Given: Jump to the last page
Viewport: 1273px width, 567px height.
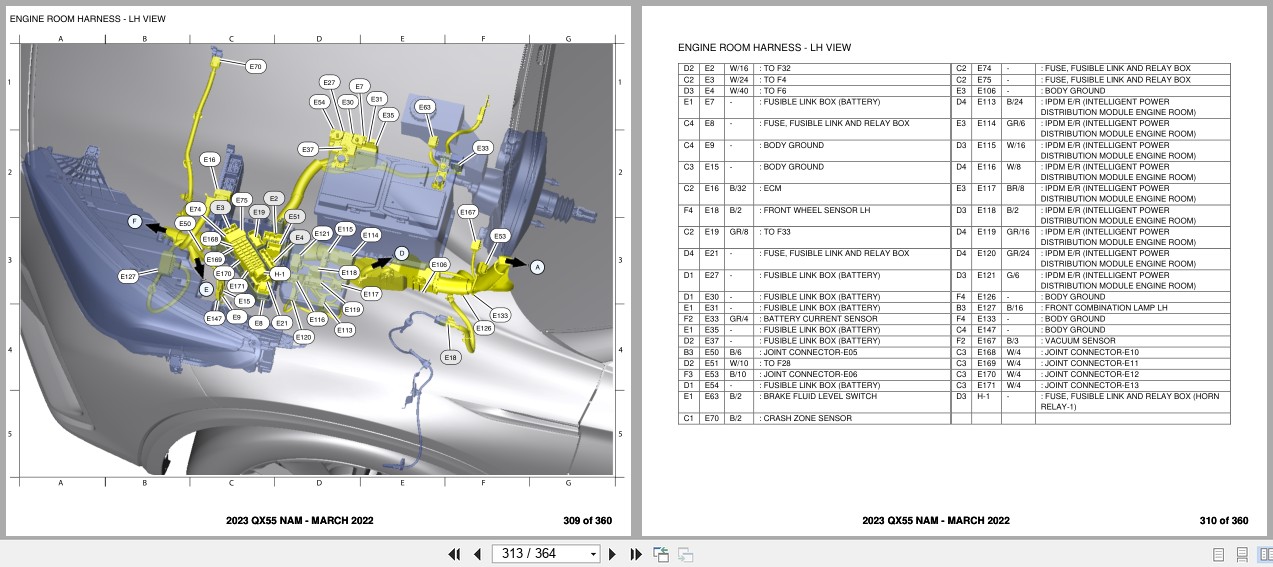Looking at the screenshot, I should coord(635,554).
